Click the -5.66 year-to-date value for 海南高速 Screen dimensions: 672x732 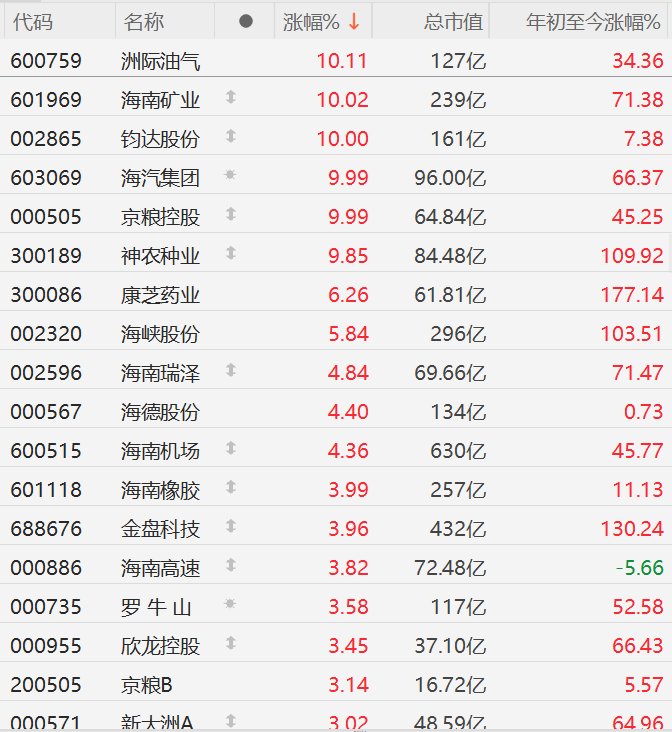638,567
